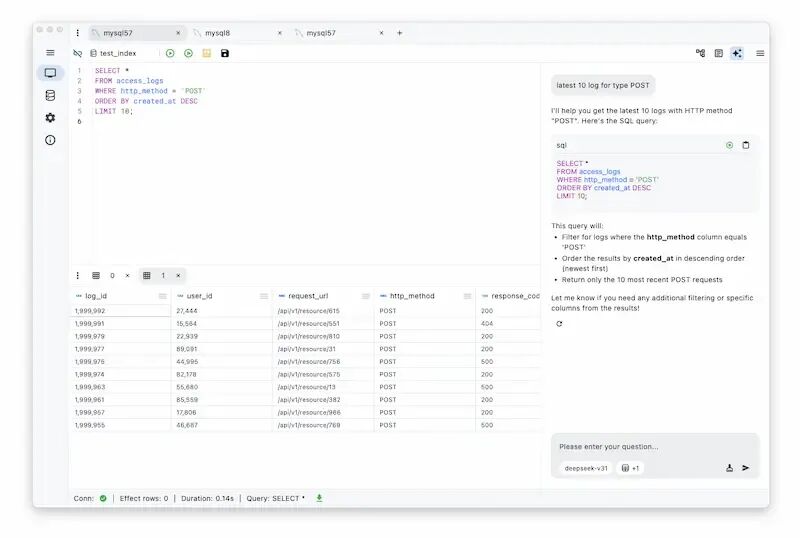Viewport: 800px width, 538px height.
Task: Open the hamburger menu in left sidebar
Action: click(50, 53)
